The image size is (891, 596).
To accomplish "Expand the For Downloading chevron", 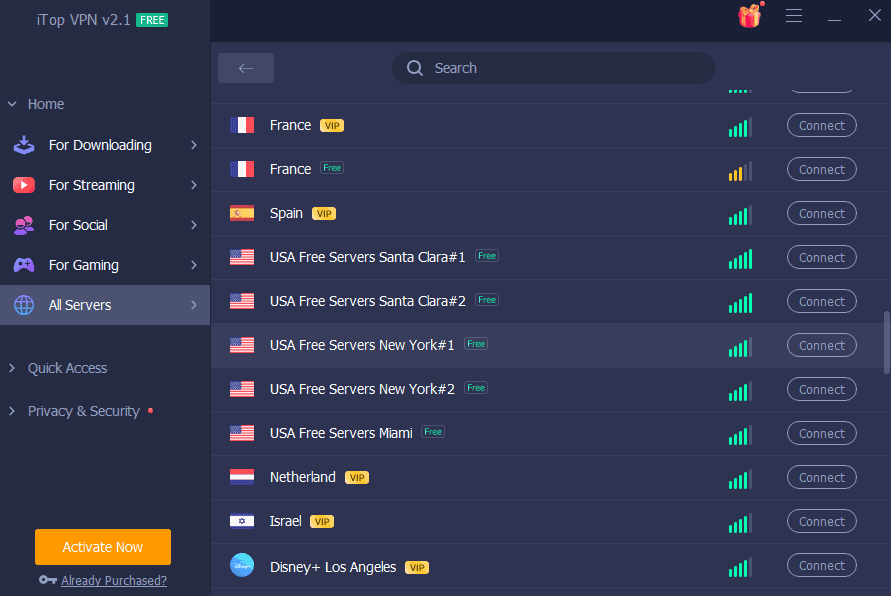I will (194, 145).
